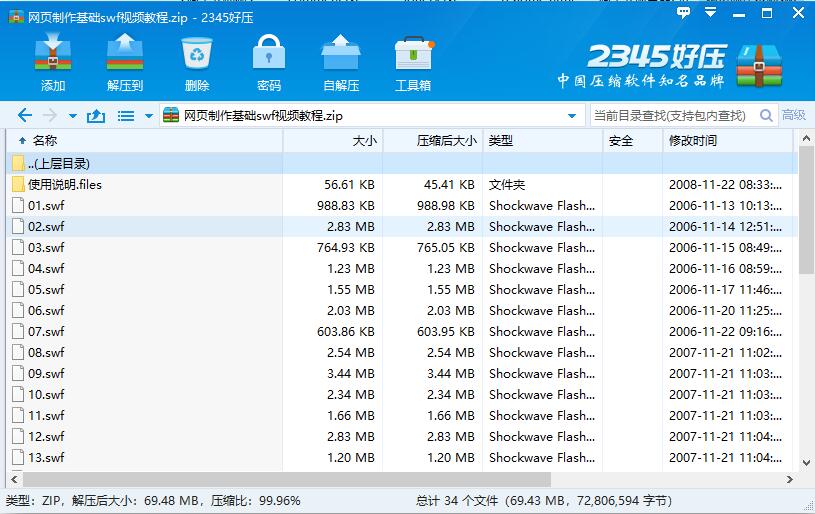The width and height of the screenshot is (815, 514).
Task: Sort by the 修改时间 column header
Action: [728, 140]
